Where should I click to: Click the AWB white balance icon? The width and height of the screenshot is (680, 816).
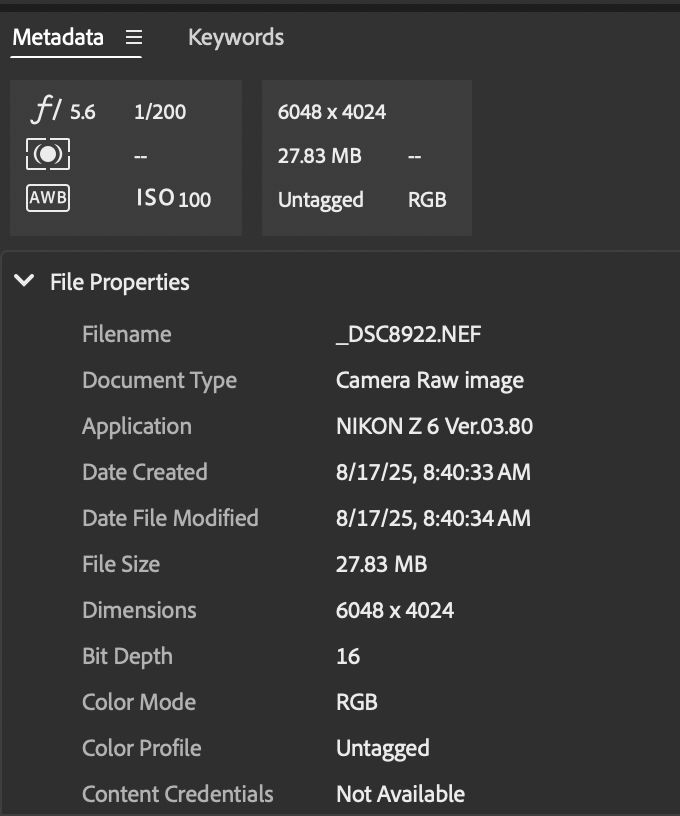click(x=48, y=198)
